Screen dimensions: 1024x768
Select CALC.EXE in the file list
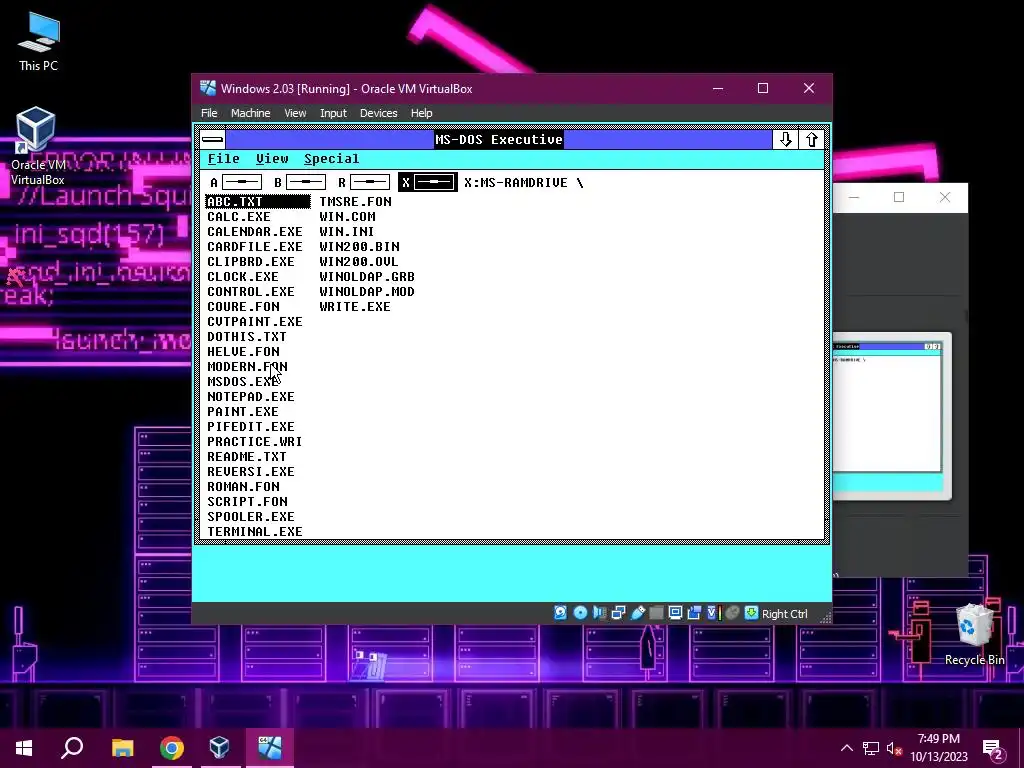pos(238,217)
